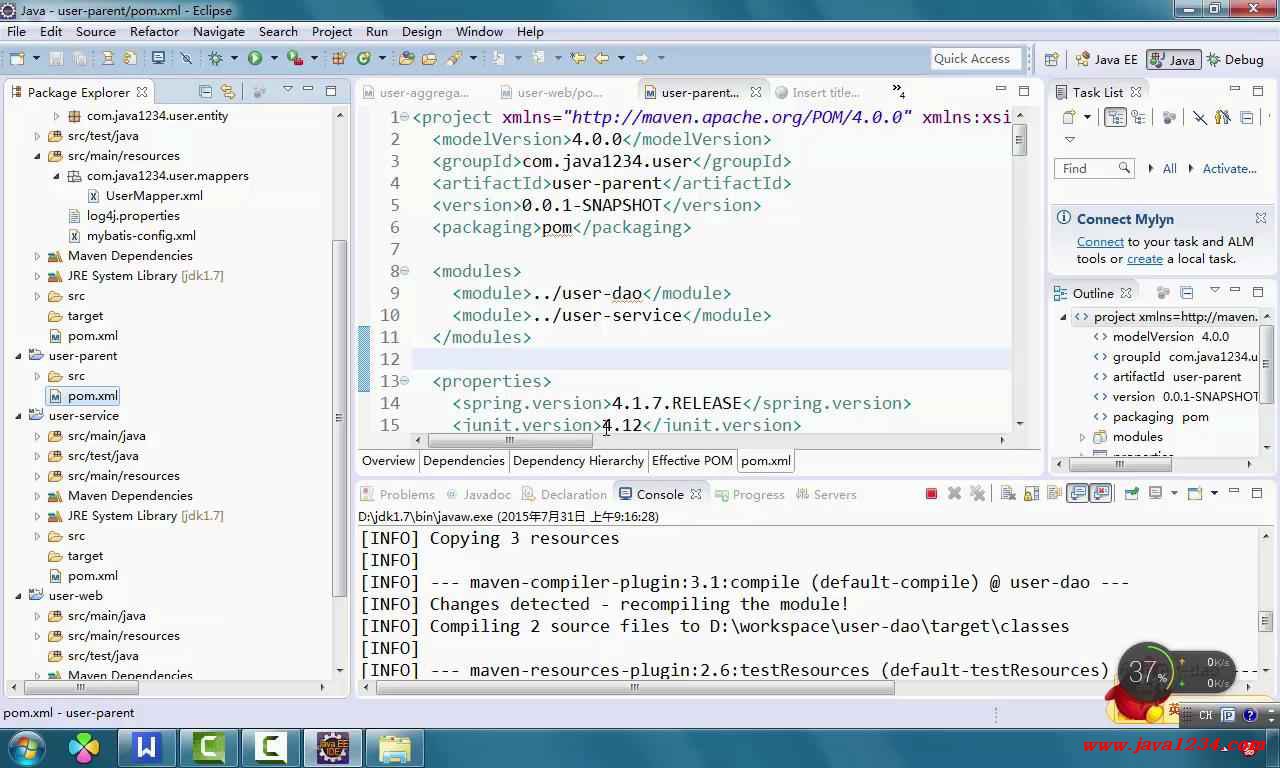Click Collapse All in Task List toolbar
The width and height of the screenshot is (1280, 768).
point(1246,117)
